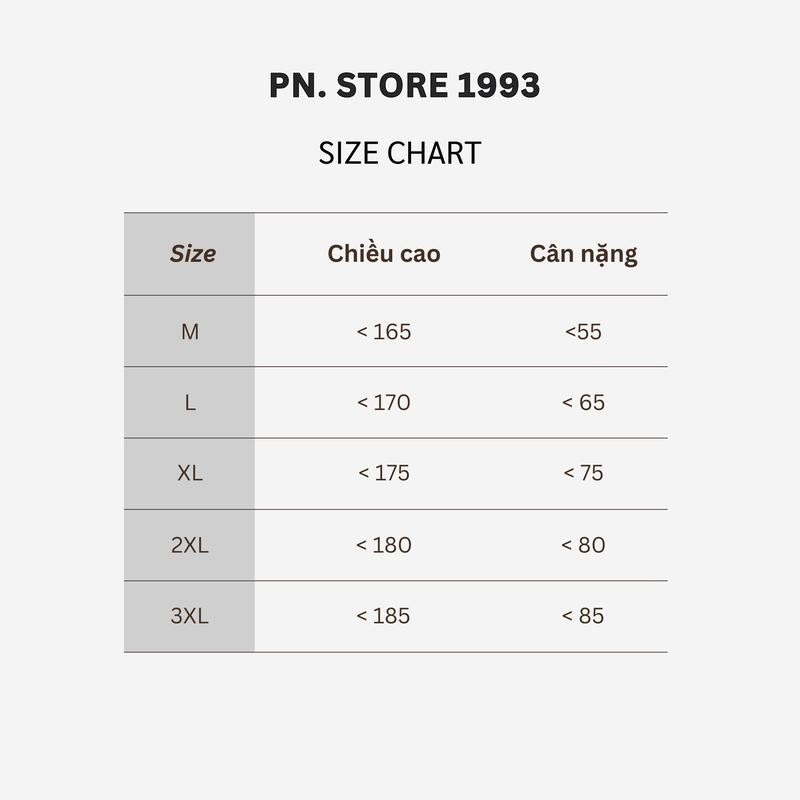The image size is (800, 800).
Task: Click the < 65 weight cell
Action: tap(583, 403)
